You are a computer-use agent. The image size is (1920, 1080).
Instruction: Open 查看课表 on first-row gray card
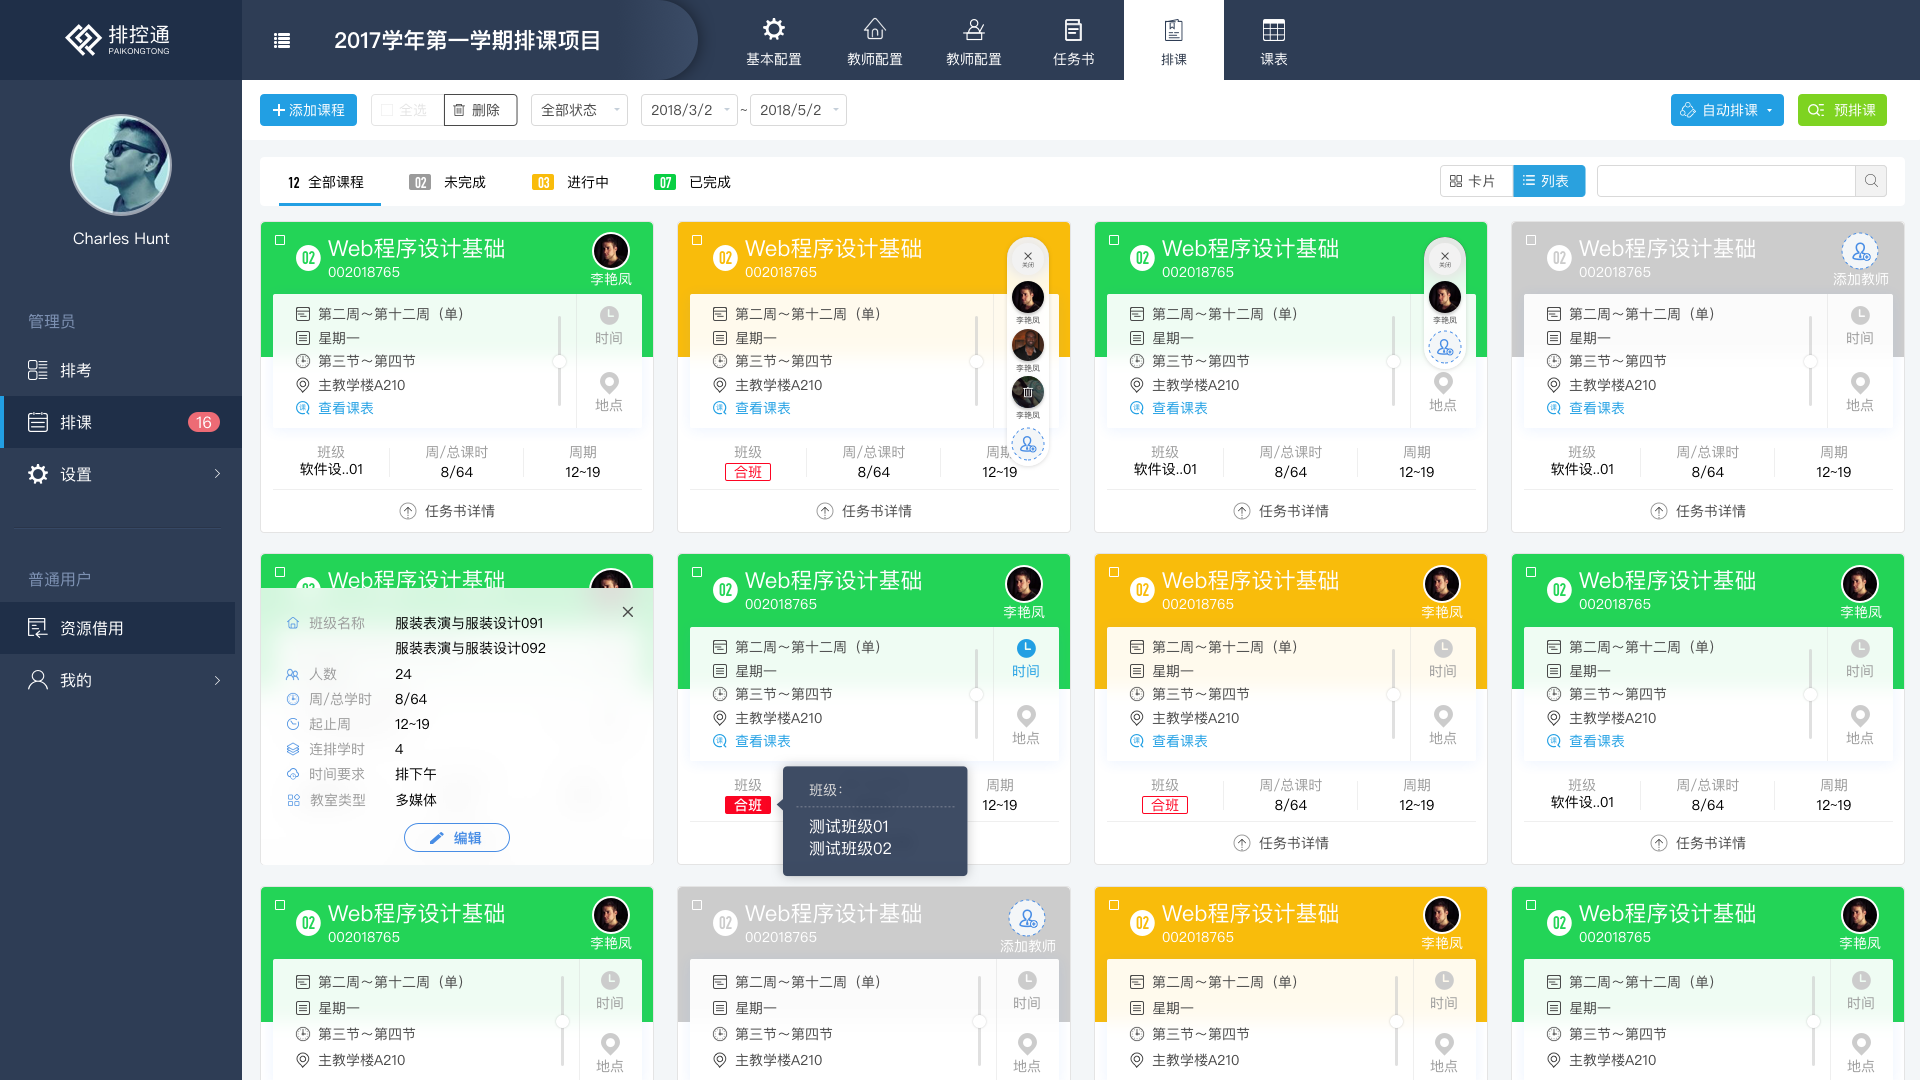tap(1586, 408)
